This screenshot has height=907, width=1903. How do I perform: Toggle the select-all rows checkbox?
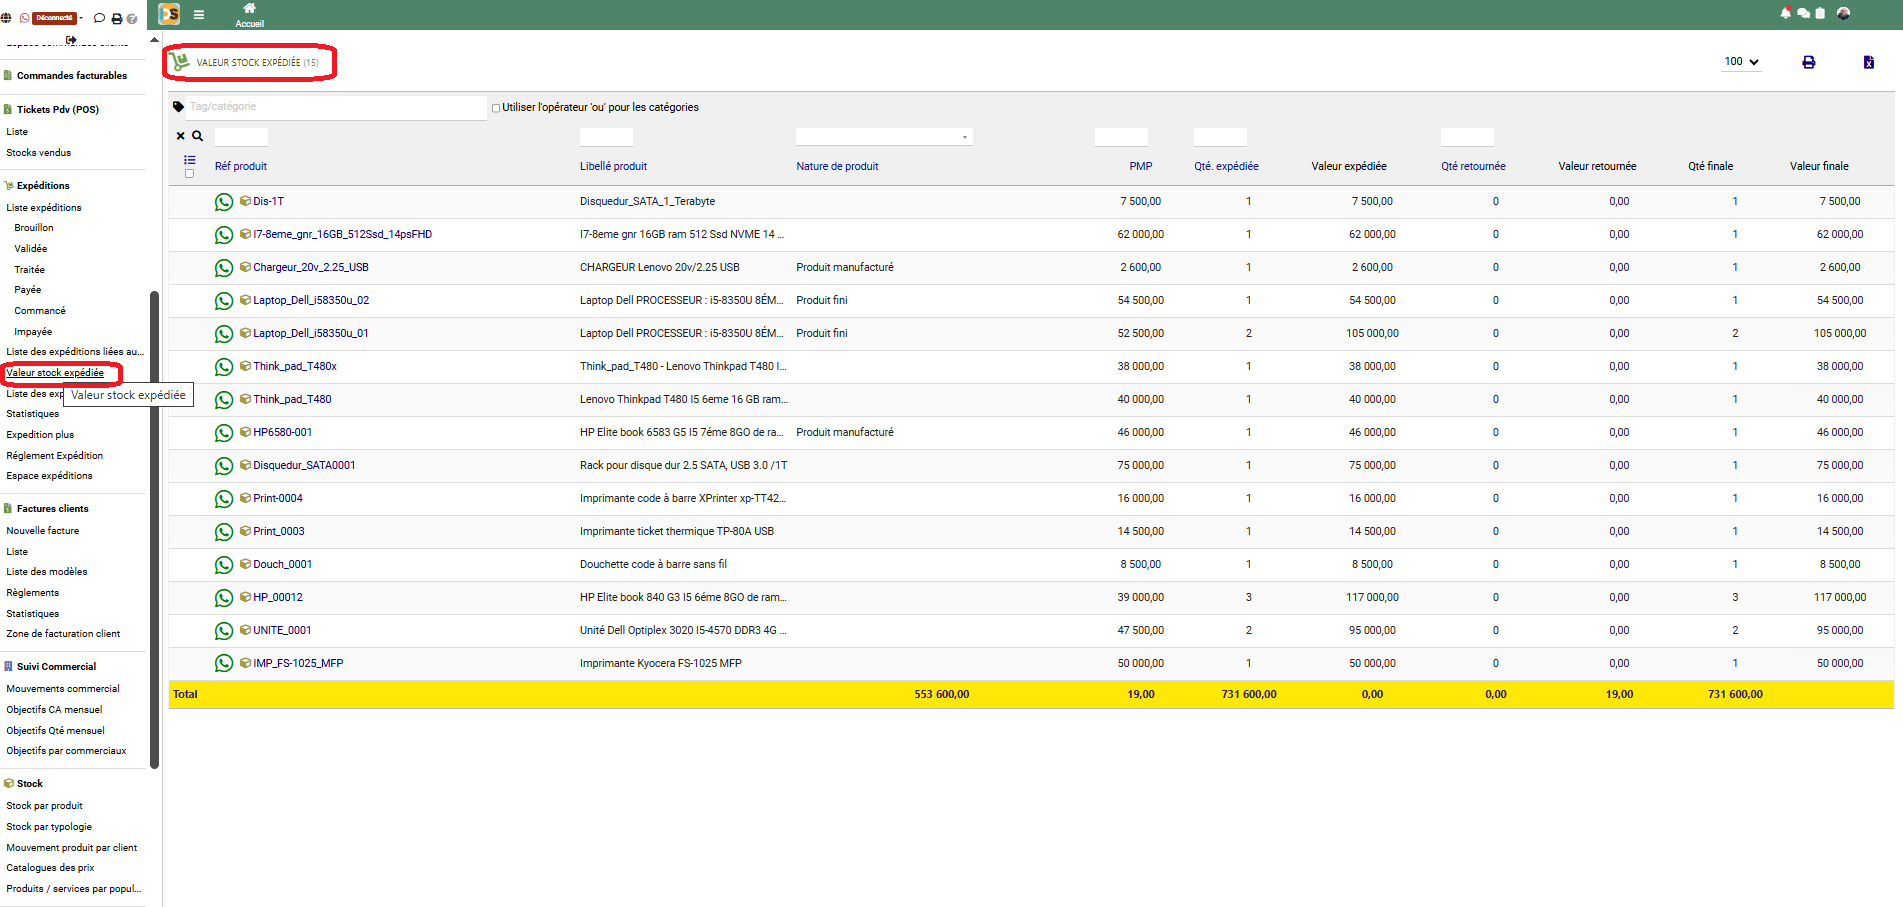(189, 174)
